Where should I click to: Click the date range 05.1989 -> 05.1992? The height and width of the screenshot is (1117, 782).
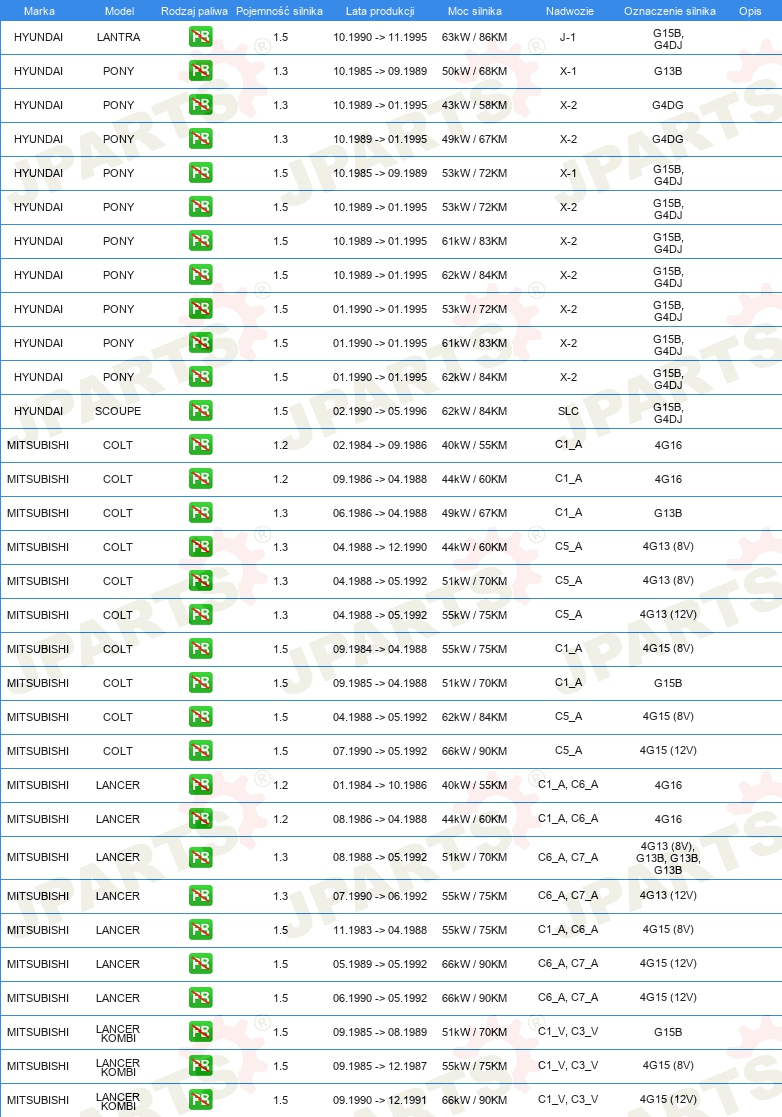(x=380, y=964)
